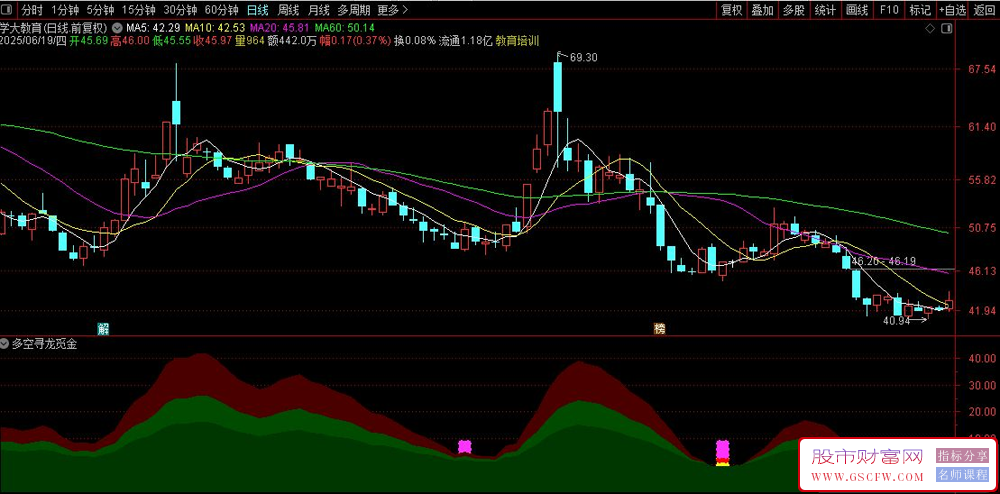Viewport: 1000px width, 494px height.
Task: Click the magenta-red-yellow signal marker in indicator
Action: (x=723, y=453)
